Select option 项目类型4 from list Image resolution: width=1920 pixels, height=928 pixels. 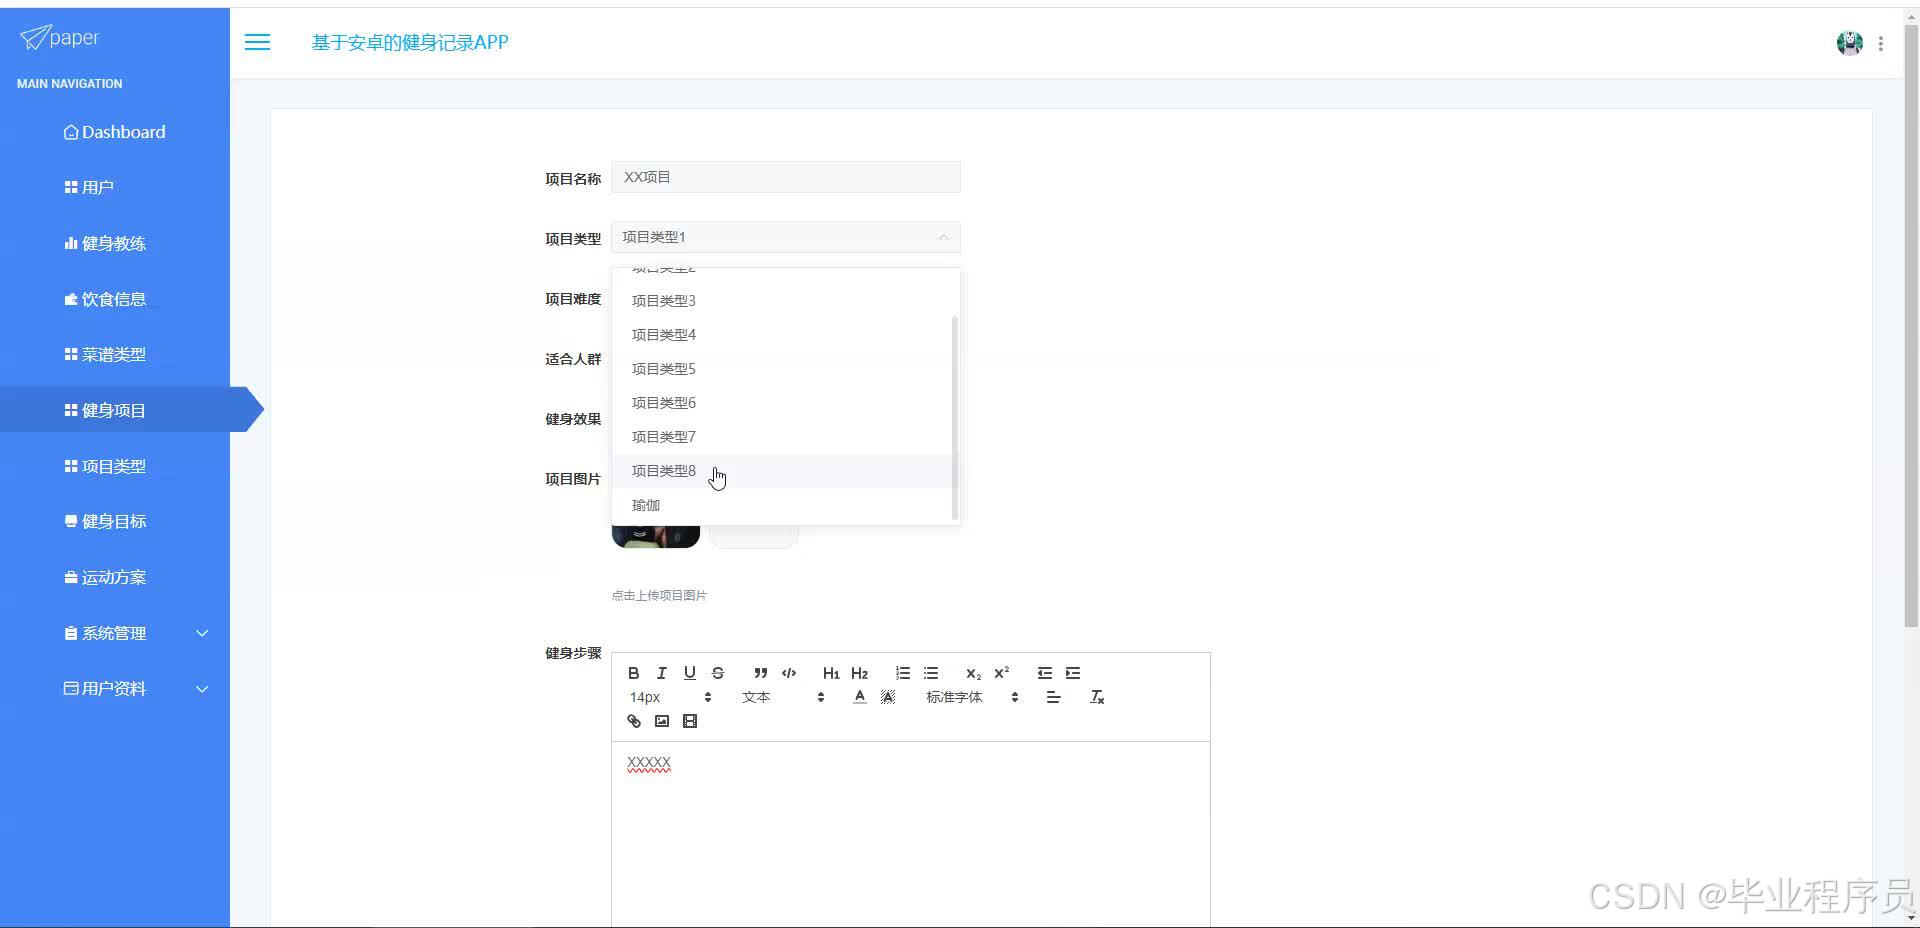(782, 335)
